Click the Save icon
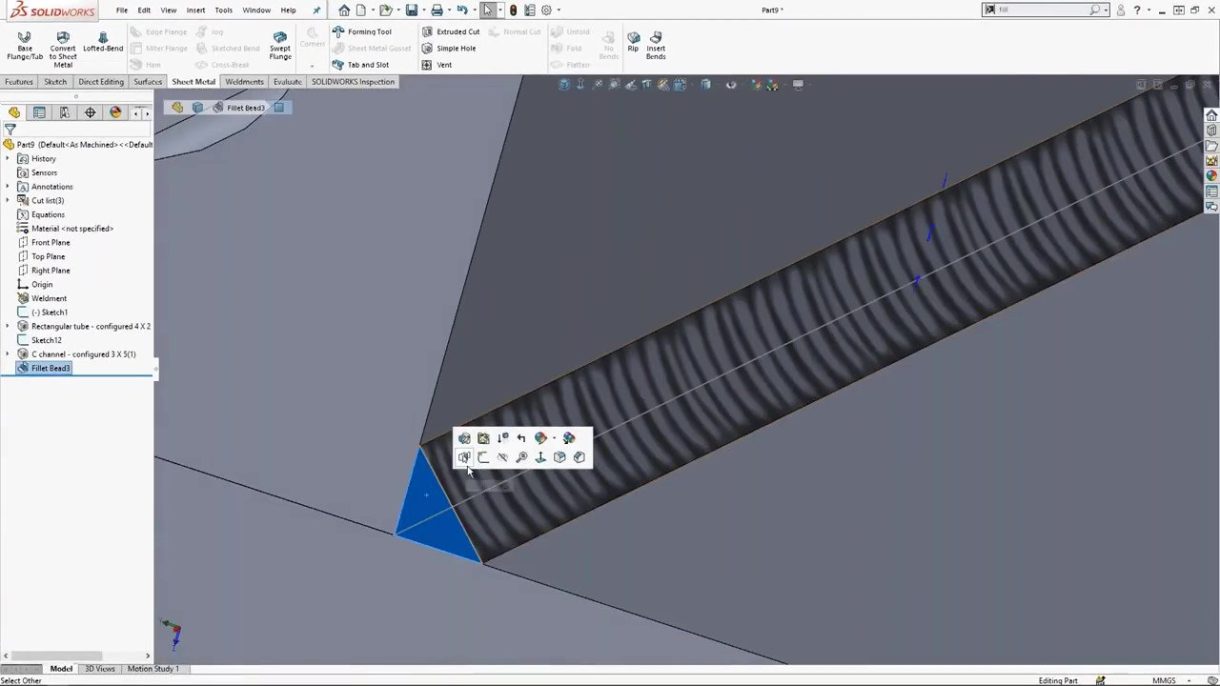This screenshot has height=686, width=1220. tap(411, 10)
